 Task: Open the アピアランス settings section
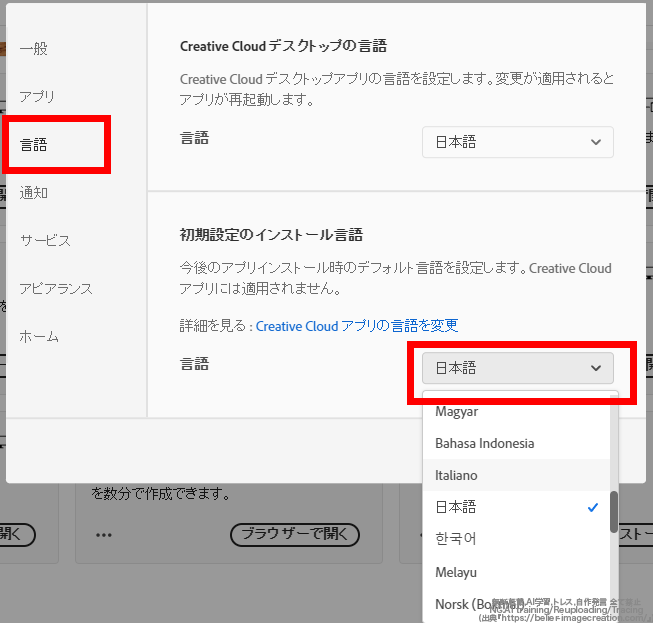[56, 289]
